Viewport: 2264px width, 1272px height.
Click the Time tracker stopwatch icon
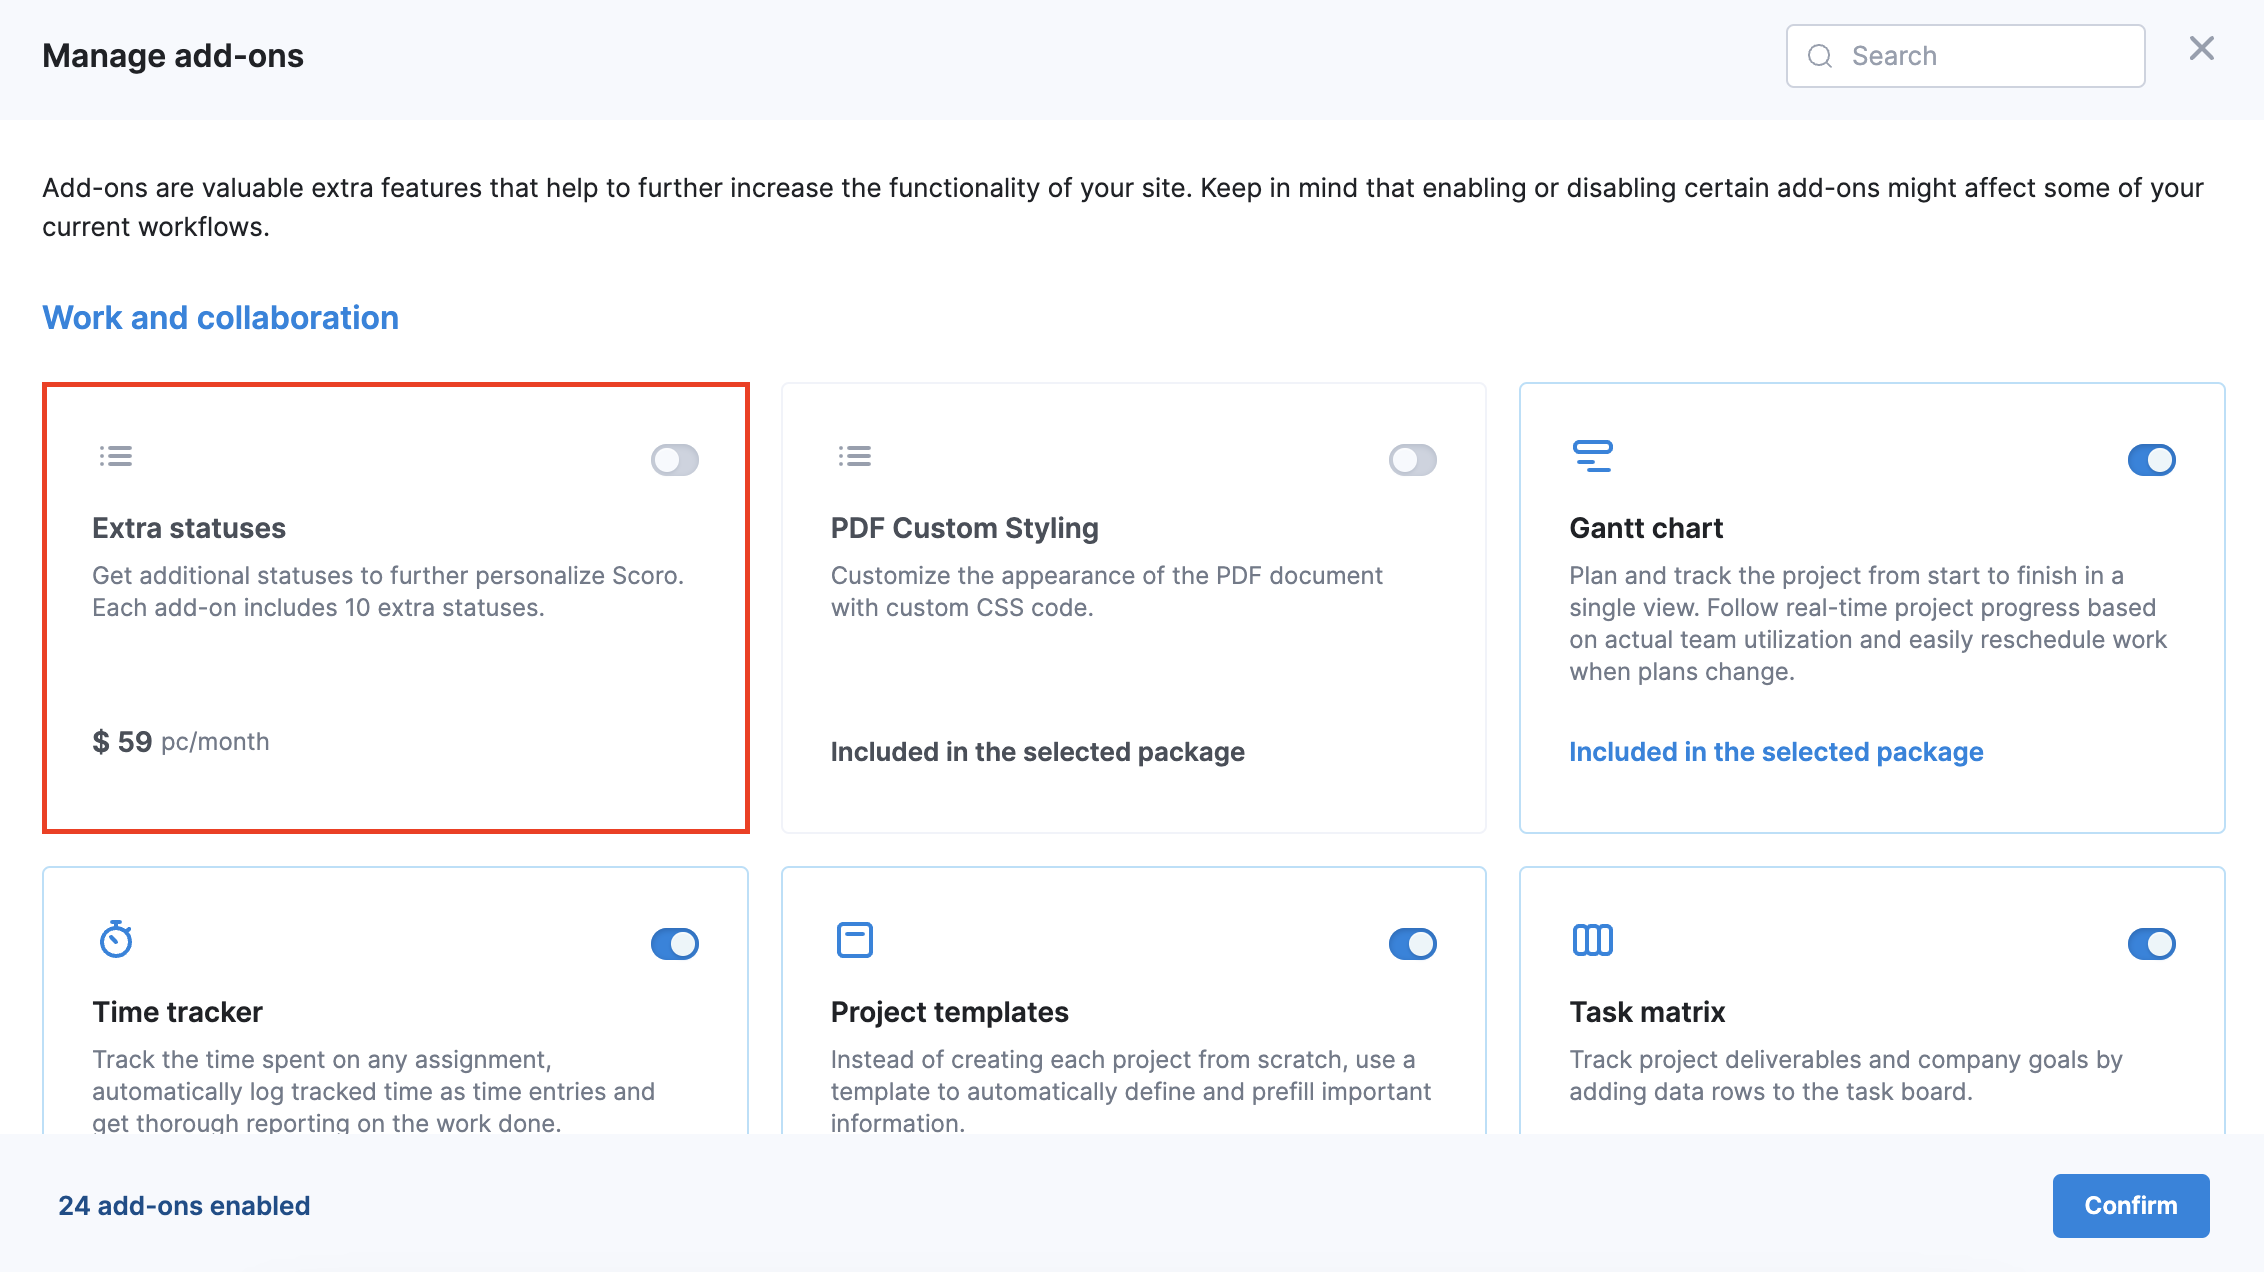click(116, 940)
